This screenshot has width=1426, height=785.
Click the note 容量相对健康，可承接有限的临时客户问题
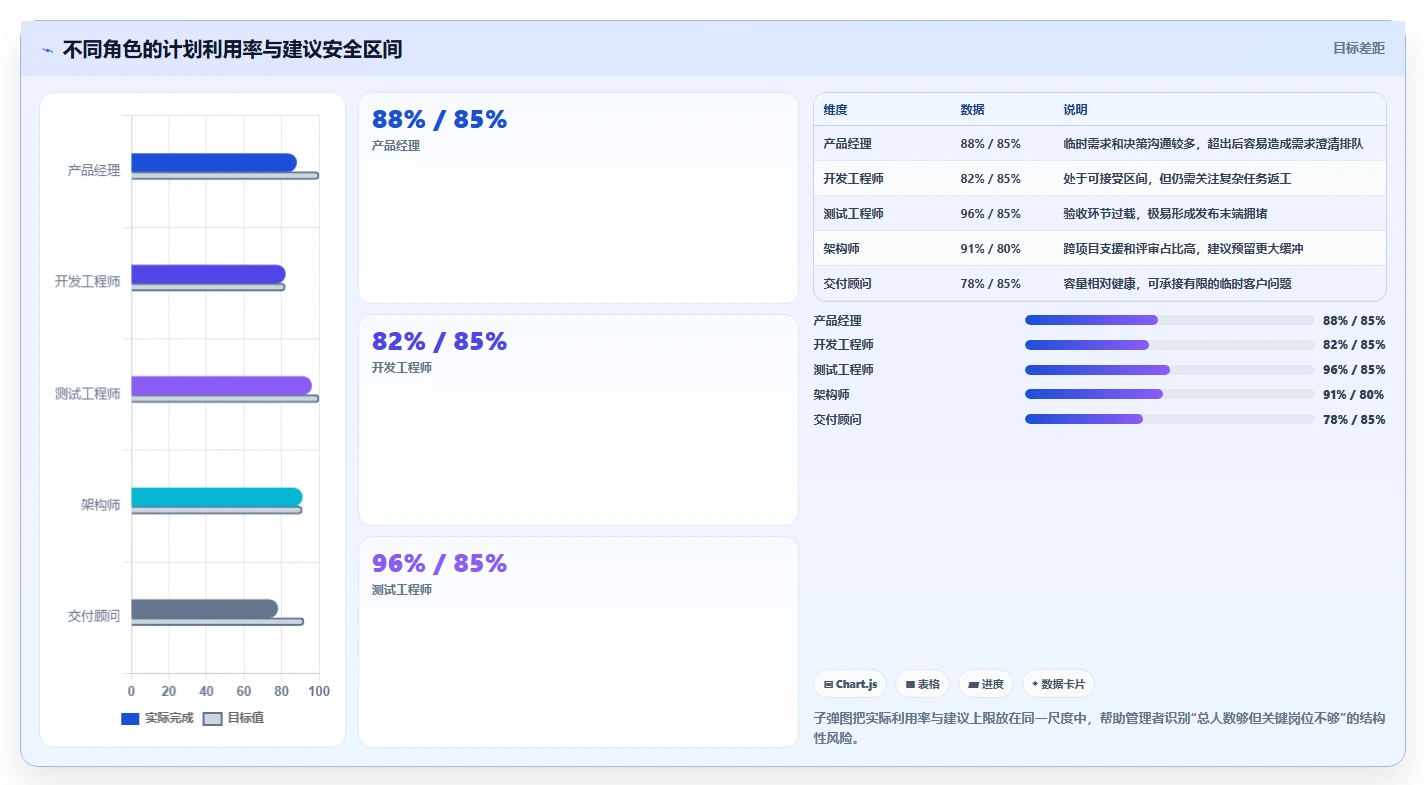1177,284
